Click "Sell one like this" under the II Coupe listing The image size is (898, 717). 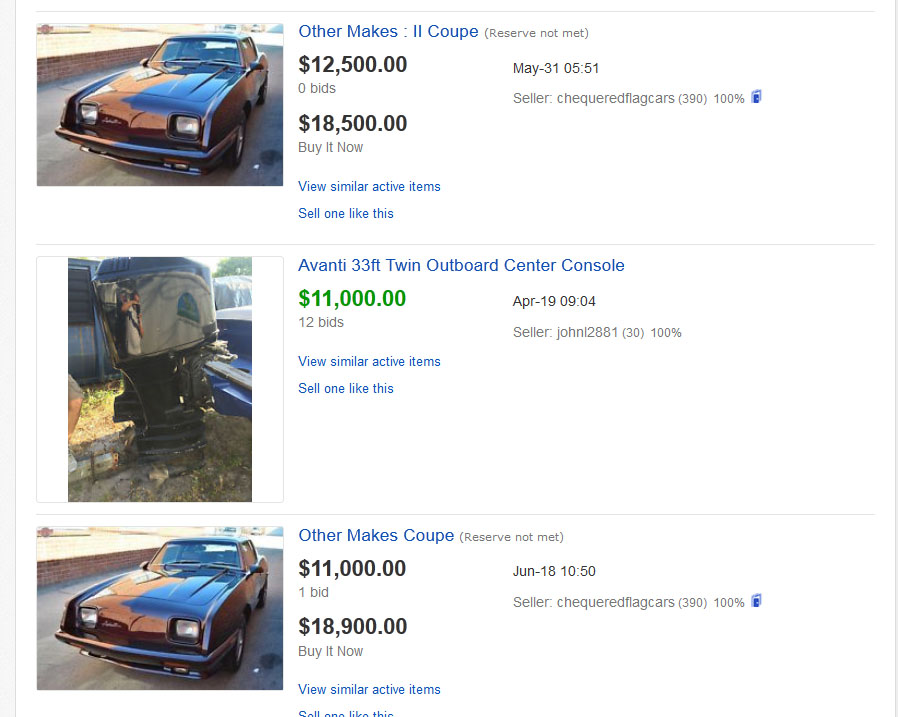346,214
